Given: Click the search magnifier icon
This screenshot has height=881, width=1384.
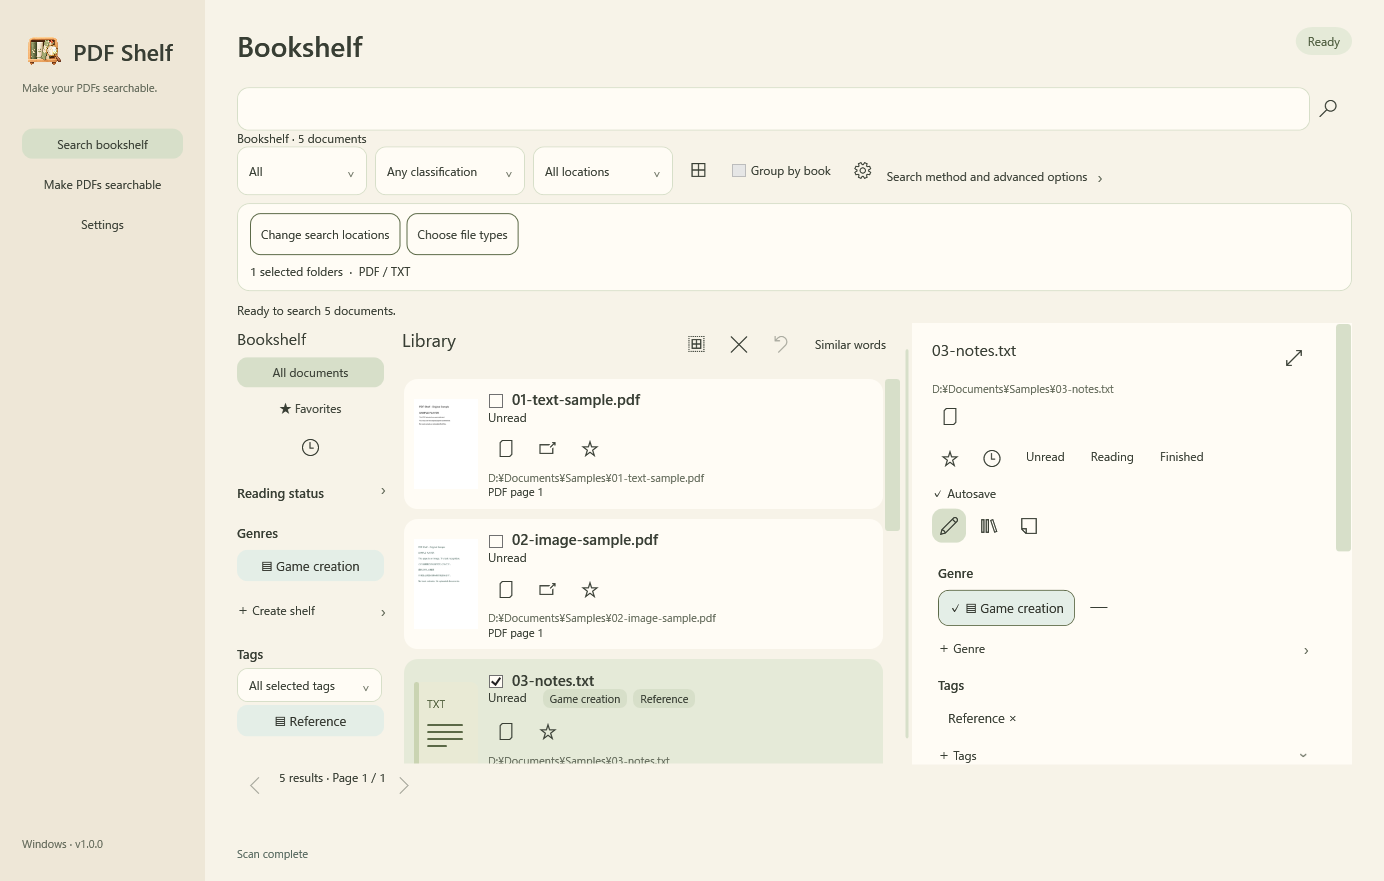Looking at the screenshot, I should [1328, 108].
